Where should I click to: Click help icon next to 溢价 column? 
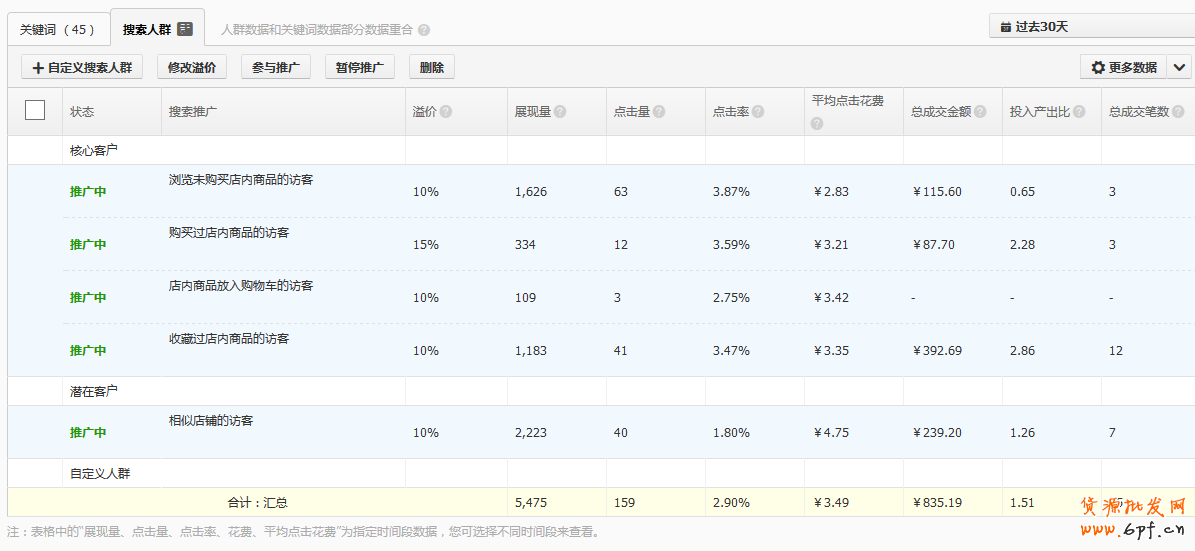click(446, 112)
